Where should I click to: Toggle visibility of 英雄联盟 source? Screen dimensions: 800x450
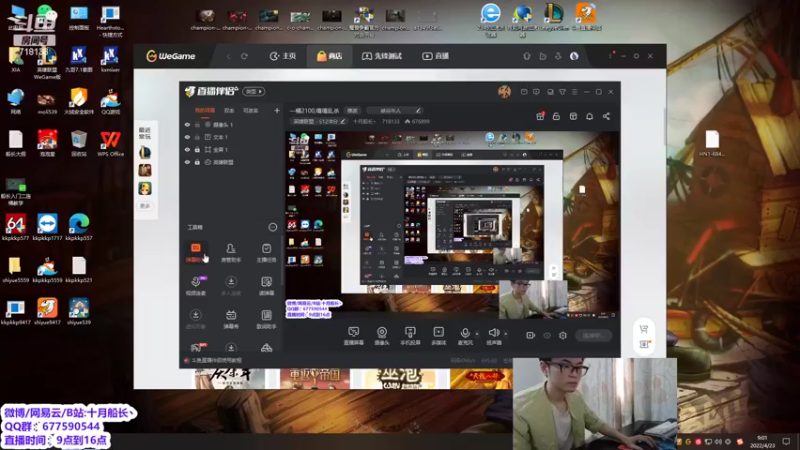[187, 162]
